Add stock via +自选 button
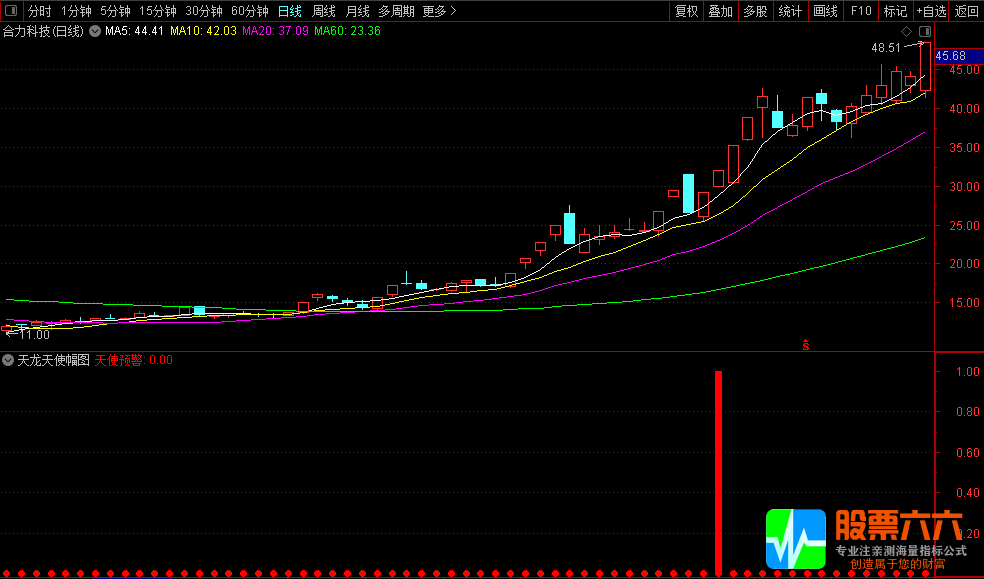This screenshot has height=579, width=984. pos(930,11)
